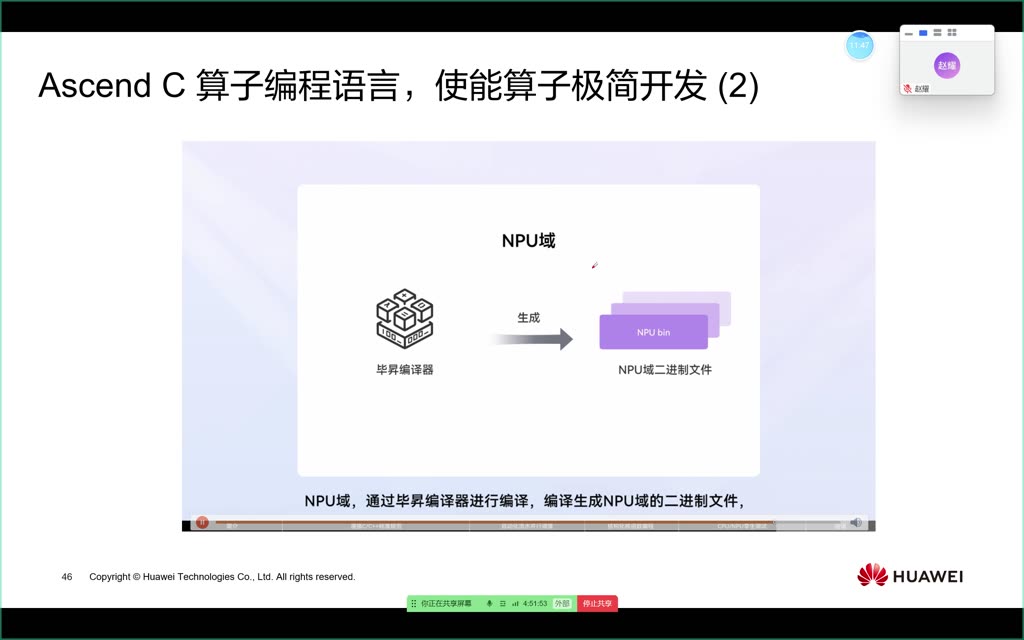The height and width of the screenshot is (640, 1024).
Task: Click the NPU域二进制文件 caption
Action: (665, 370)
